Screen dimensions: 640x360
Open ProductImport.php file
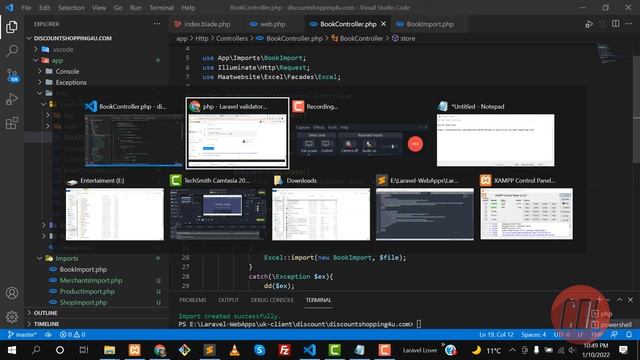pyautogui.click(x=87, y=291)
